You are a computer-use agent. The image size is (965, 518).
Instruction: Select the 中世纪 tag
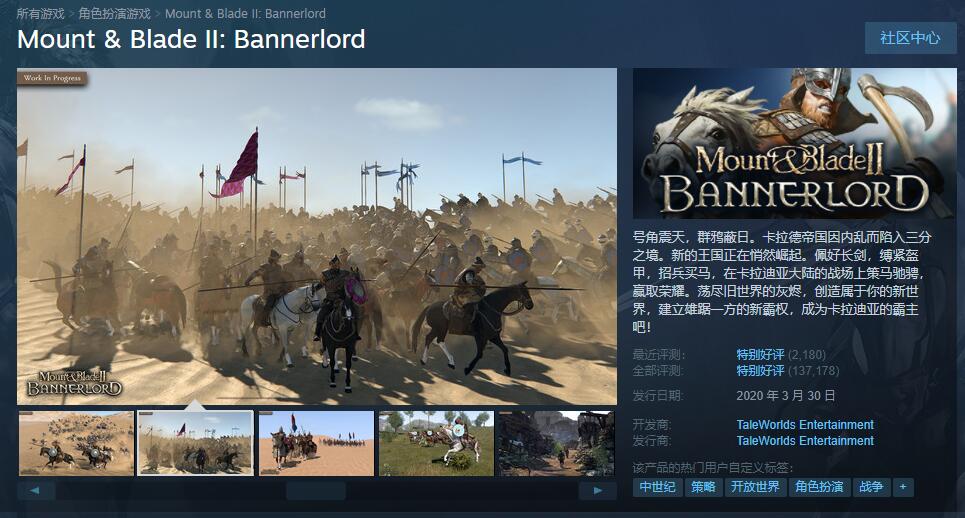pyautogui.click(x=657, y=487)
